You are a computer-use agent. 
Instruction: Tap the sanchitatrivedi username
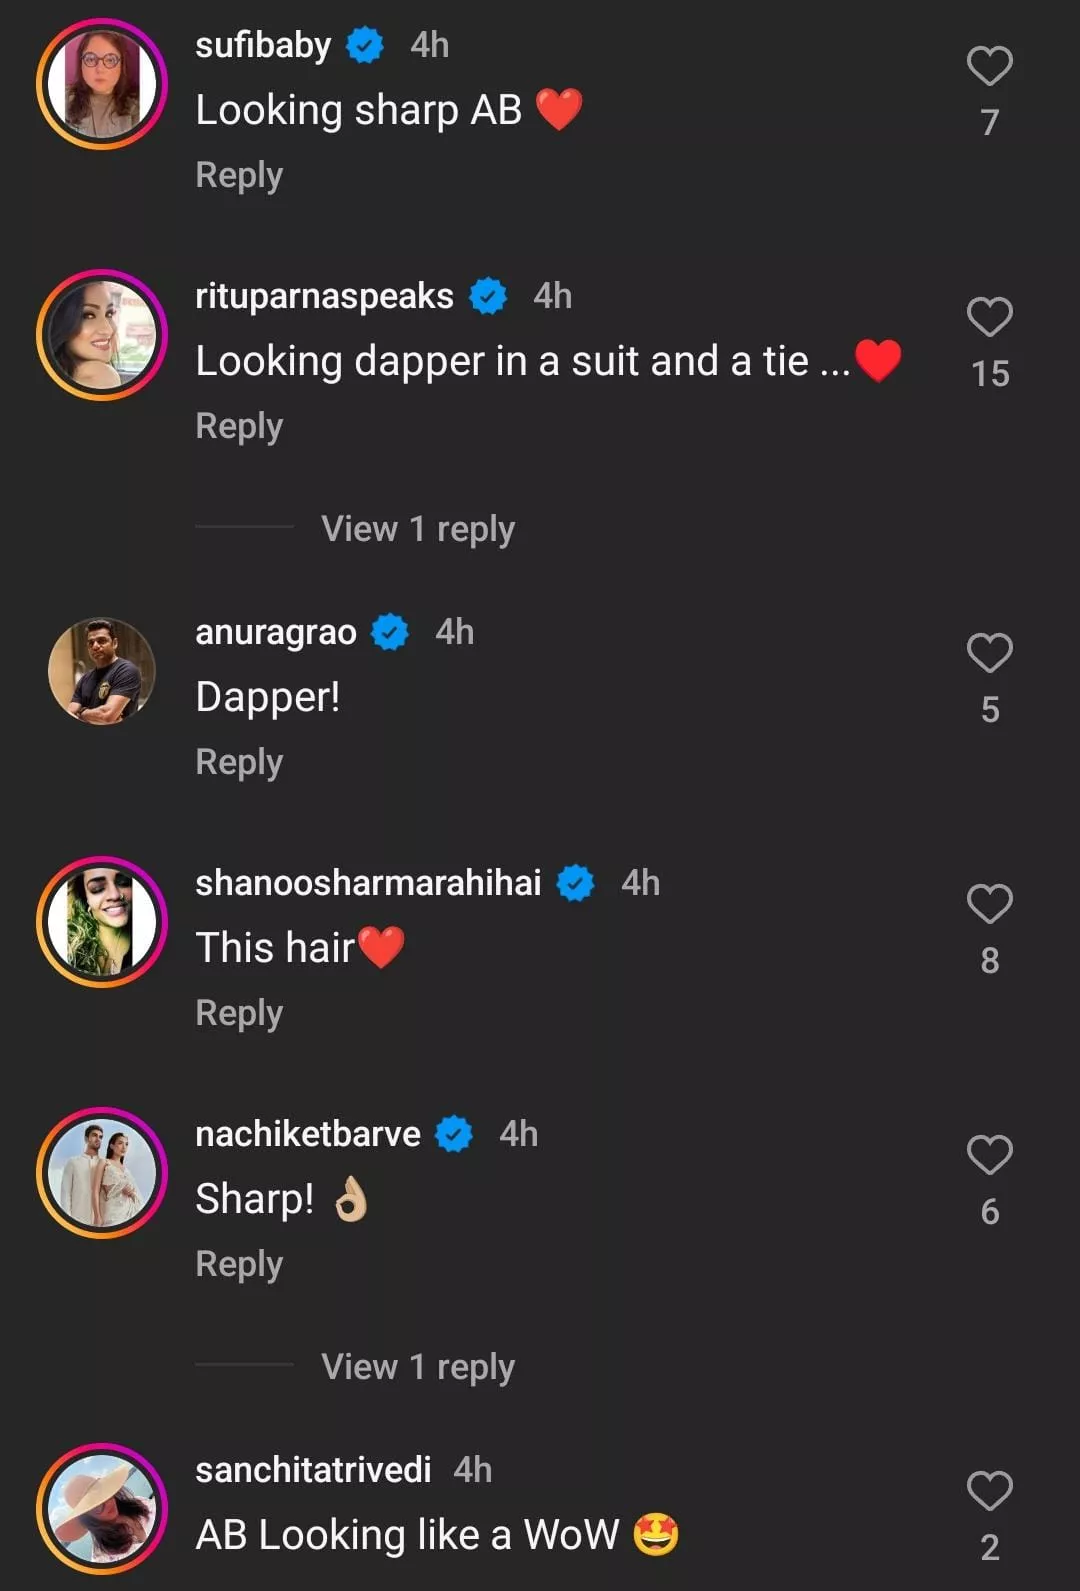313,1470
